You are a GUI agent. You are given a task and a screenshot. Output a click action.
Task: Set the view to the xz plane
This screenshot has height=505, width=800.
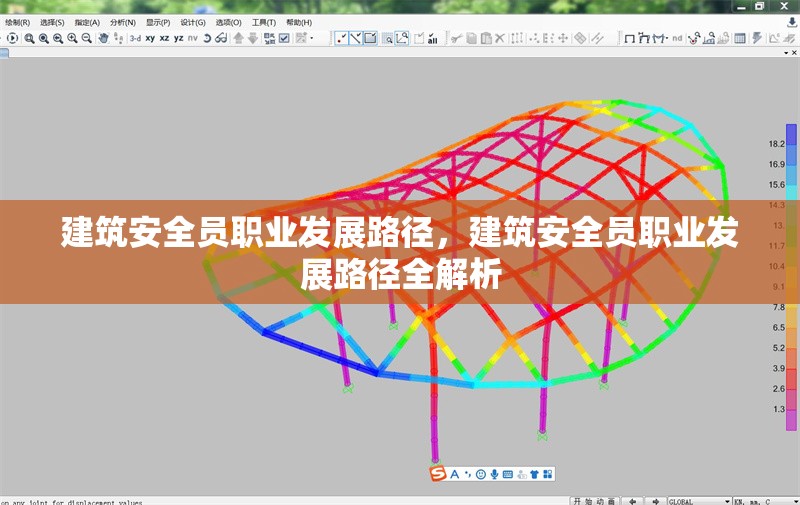point(164,38)
